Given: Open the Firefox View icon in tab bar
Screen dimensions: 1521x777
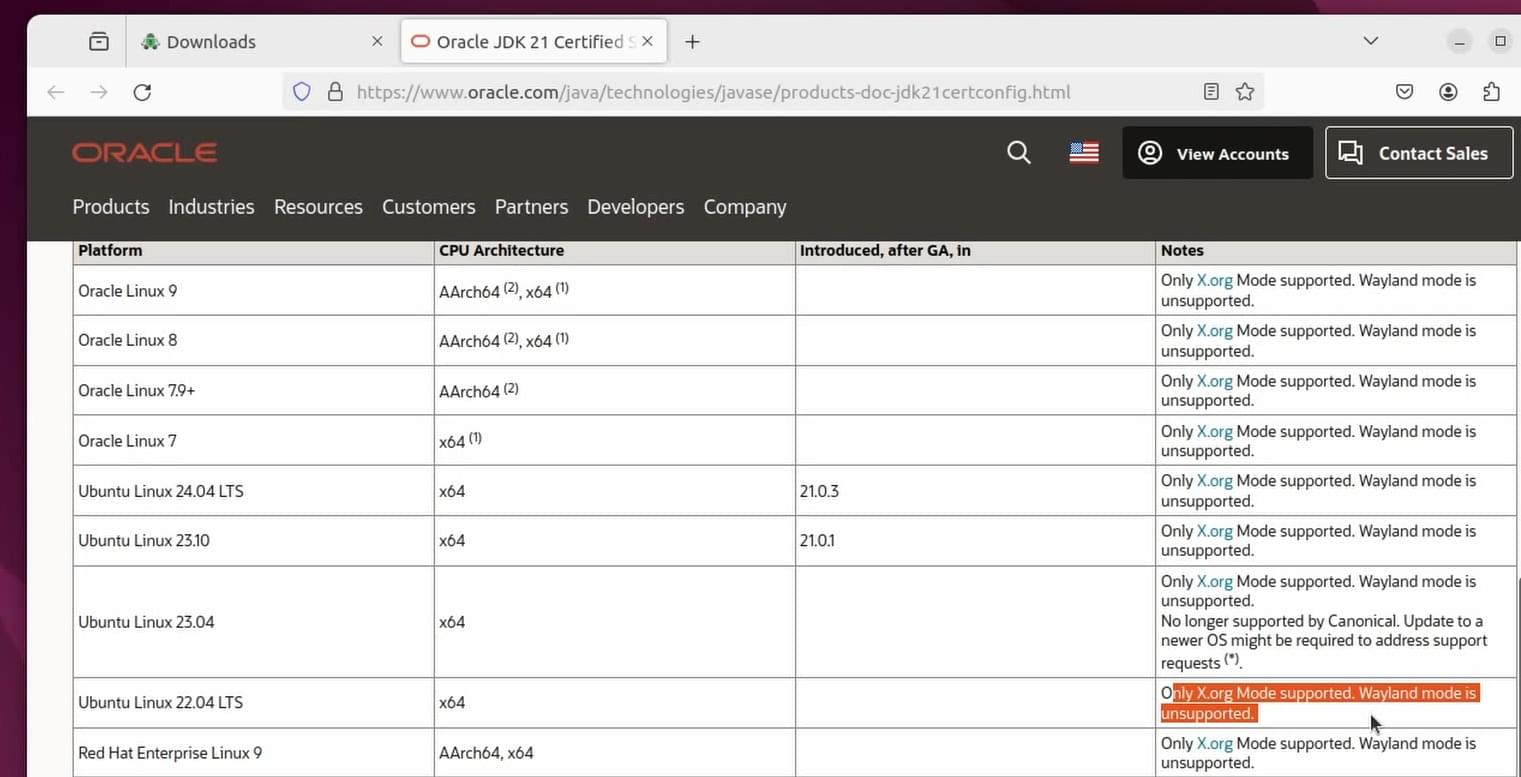Looking at the screenshot, I should [99, 41].
